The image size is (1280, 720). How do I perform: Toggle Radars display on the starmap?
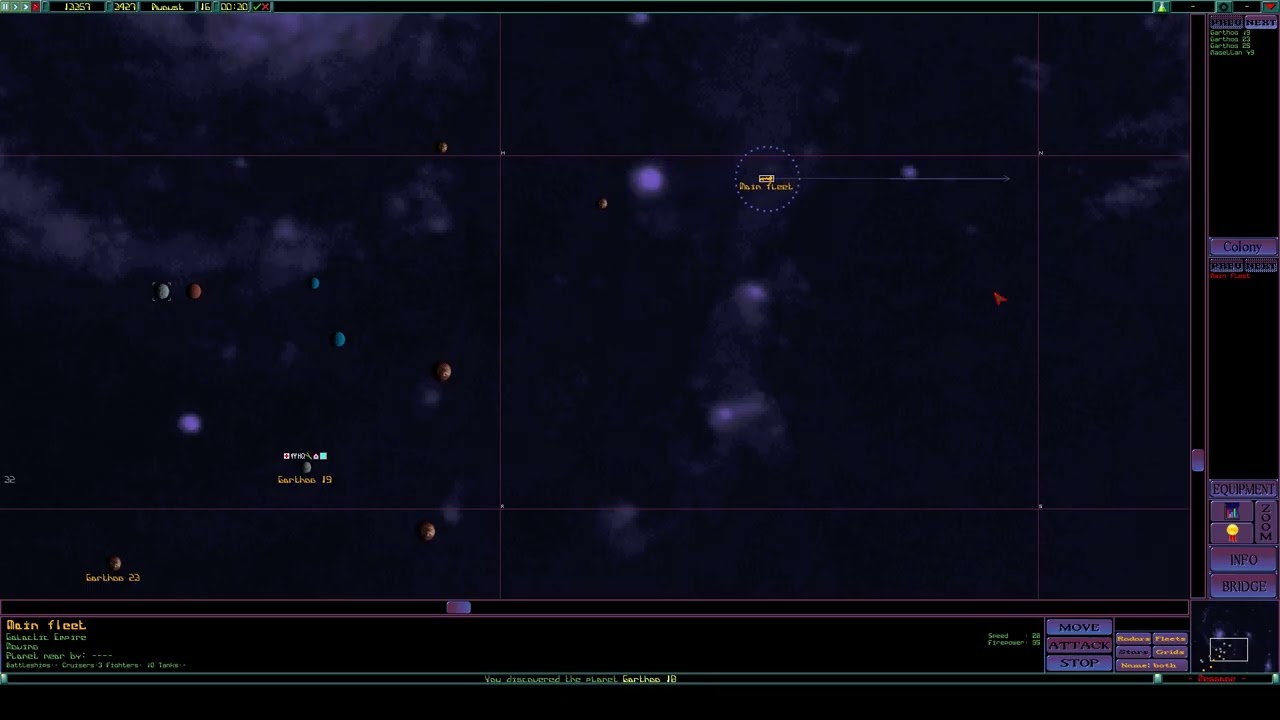[x=1133, y=638]
